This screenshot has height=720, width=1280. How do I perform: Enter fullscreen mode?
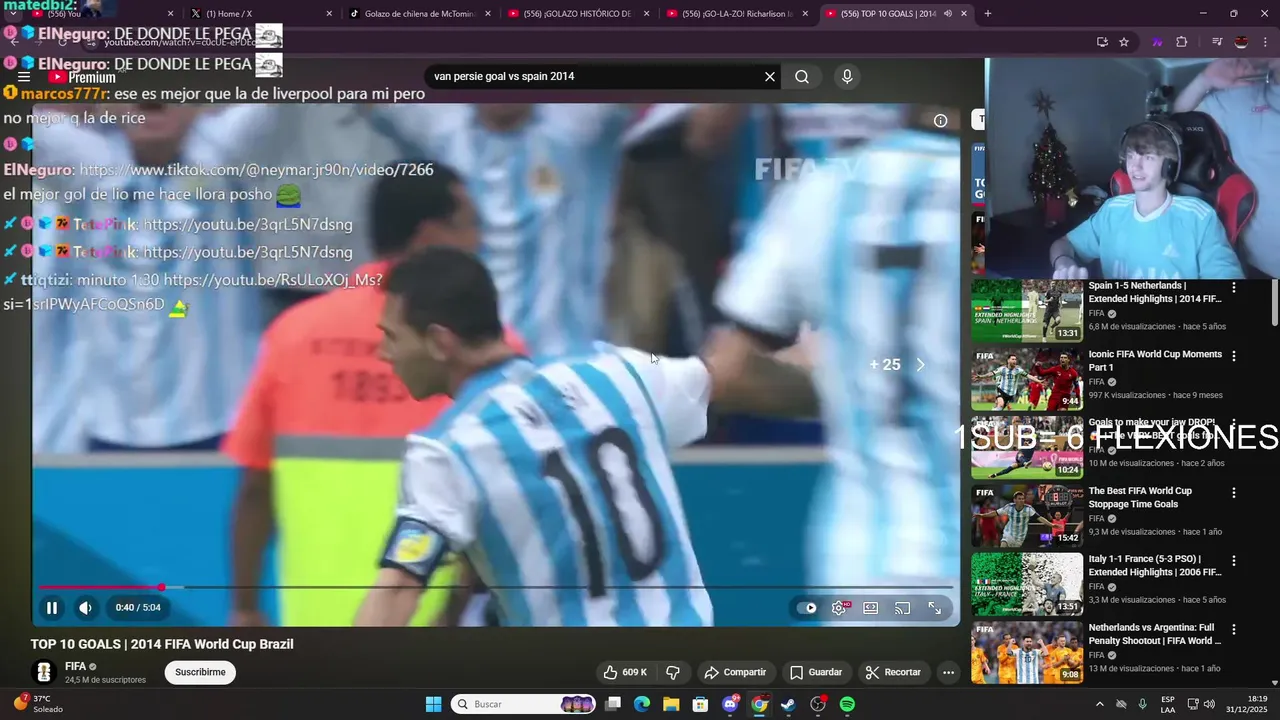[935, 607]
